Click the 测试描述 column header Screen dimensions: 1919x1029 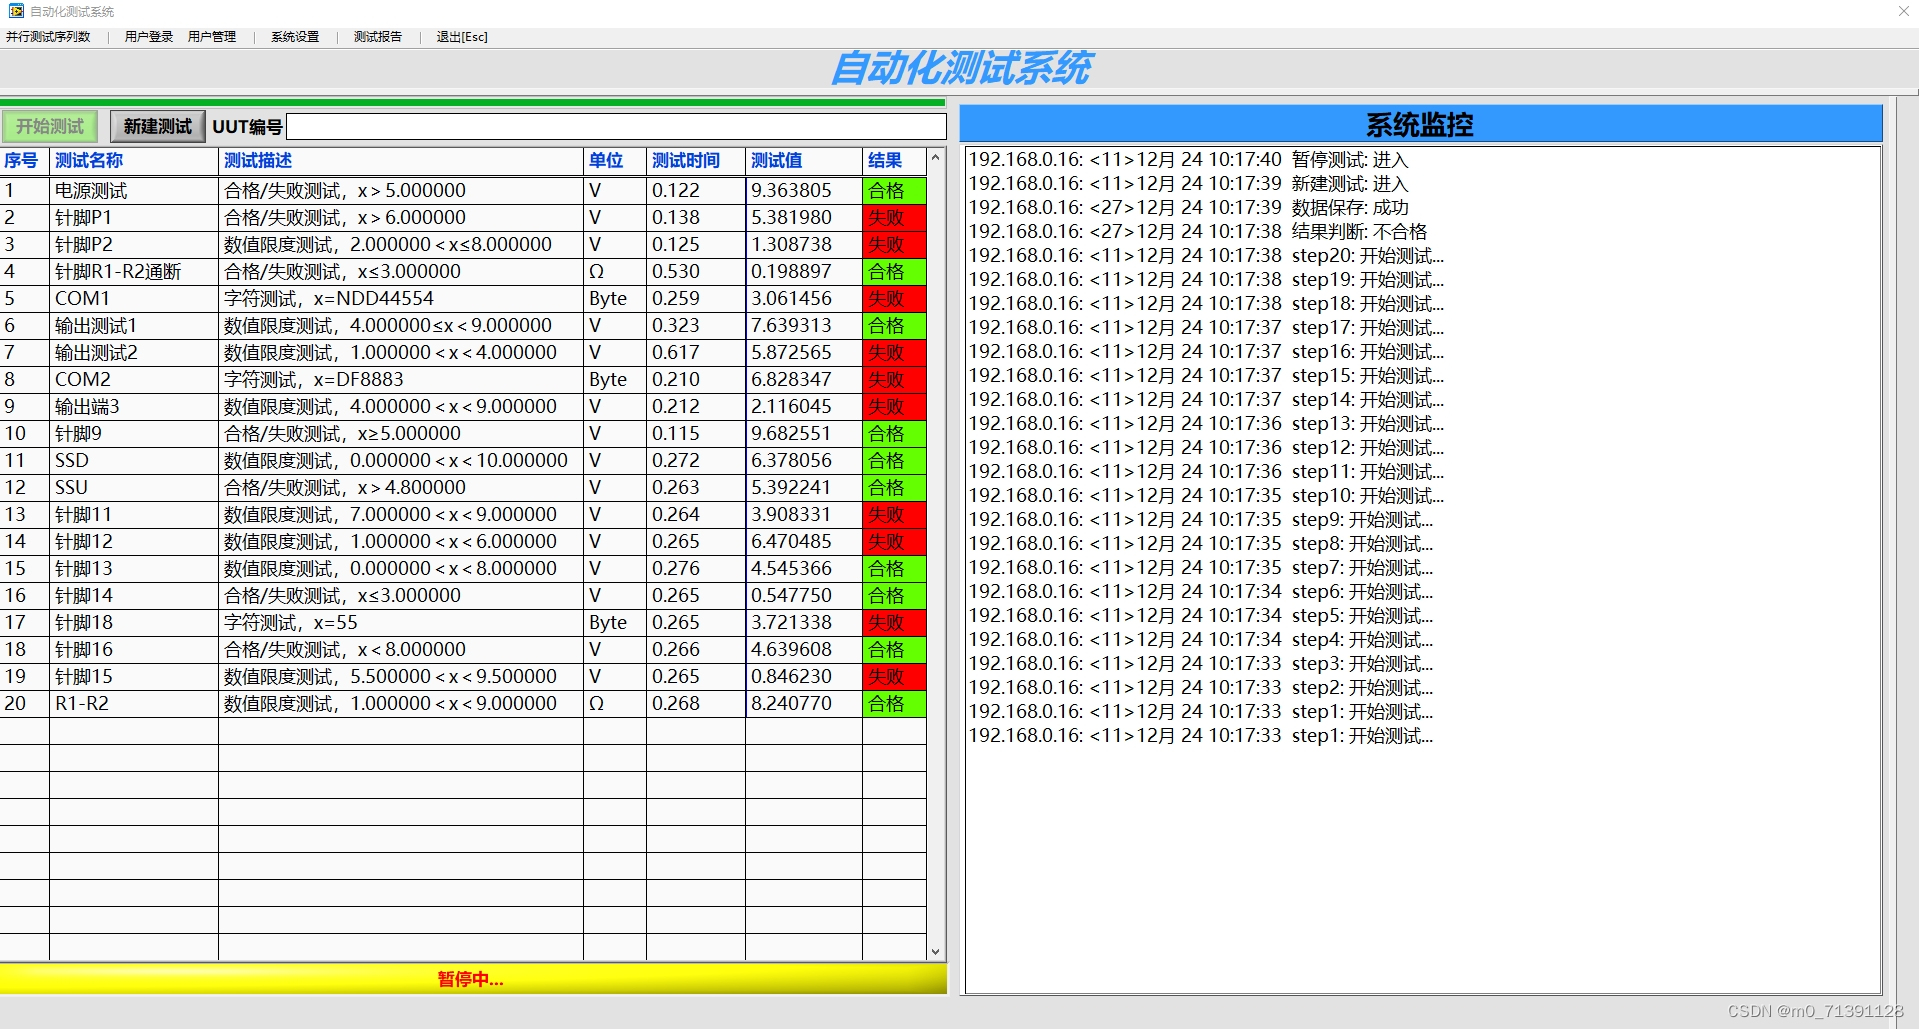[x=401, y=161]
